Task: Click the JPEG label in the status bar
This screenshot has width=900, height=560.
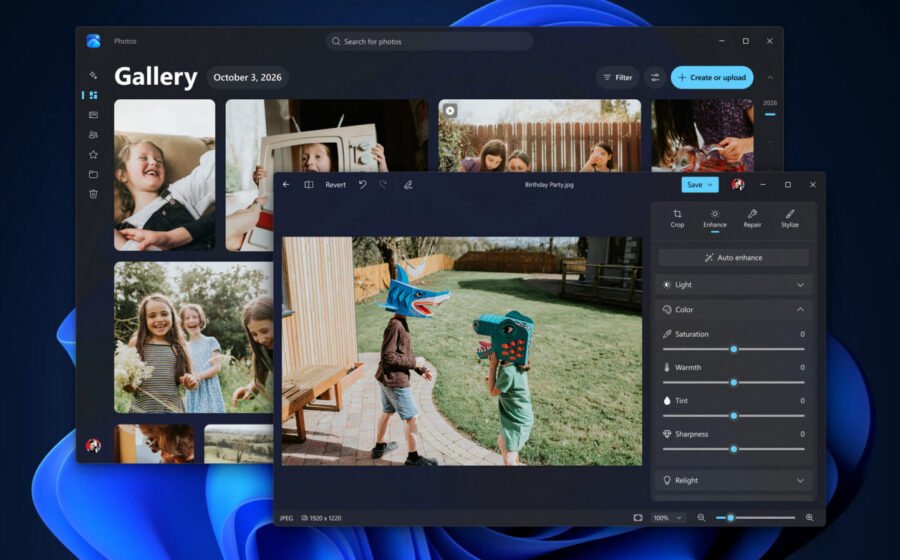Action: coord(286,518)
